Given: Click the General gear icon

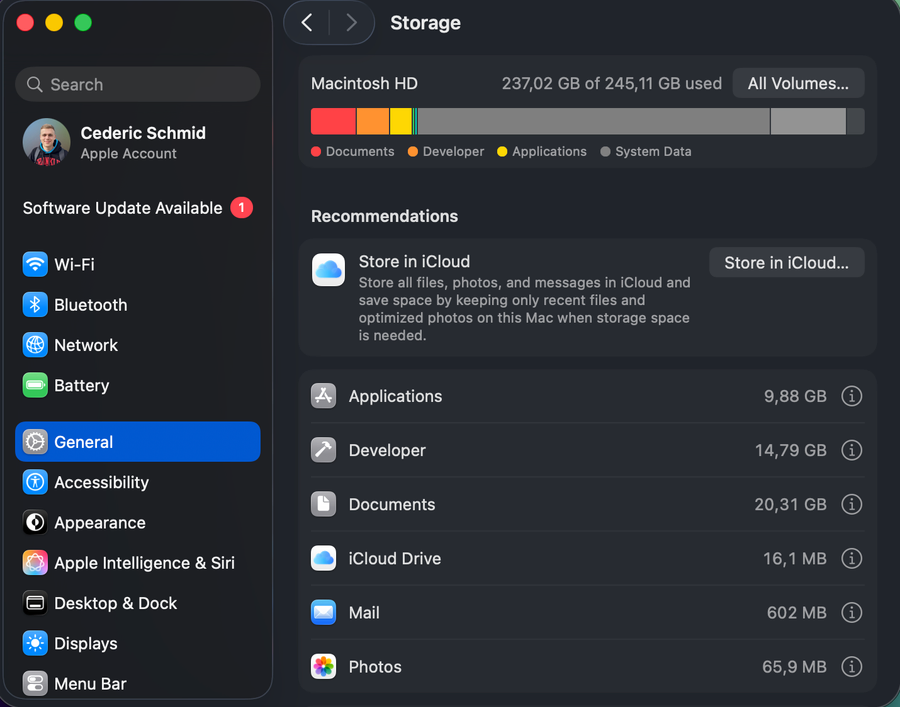Looking at the screenshot, I should (35, 441).
